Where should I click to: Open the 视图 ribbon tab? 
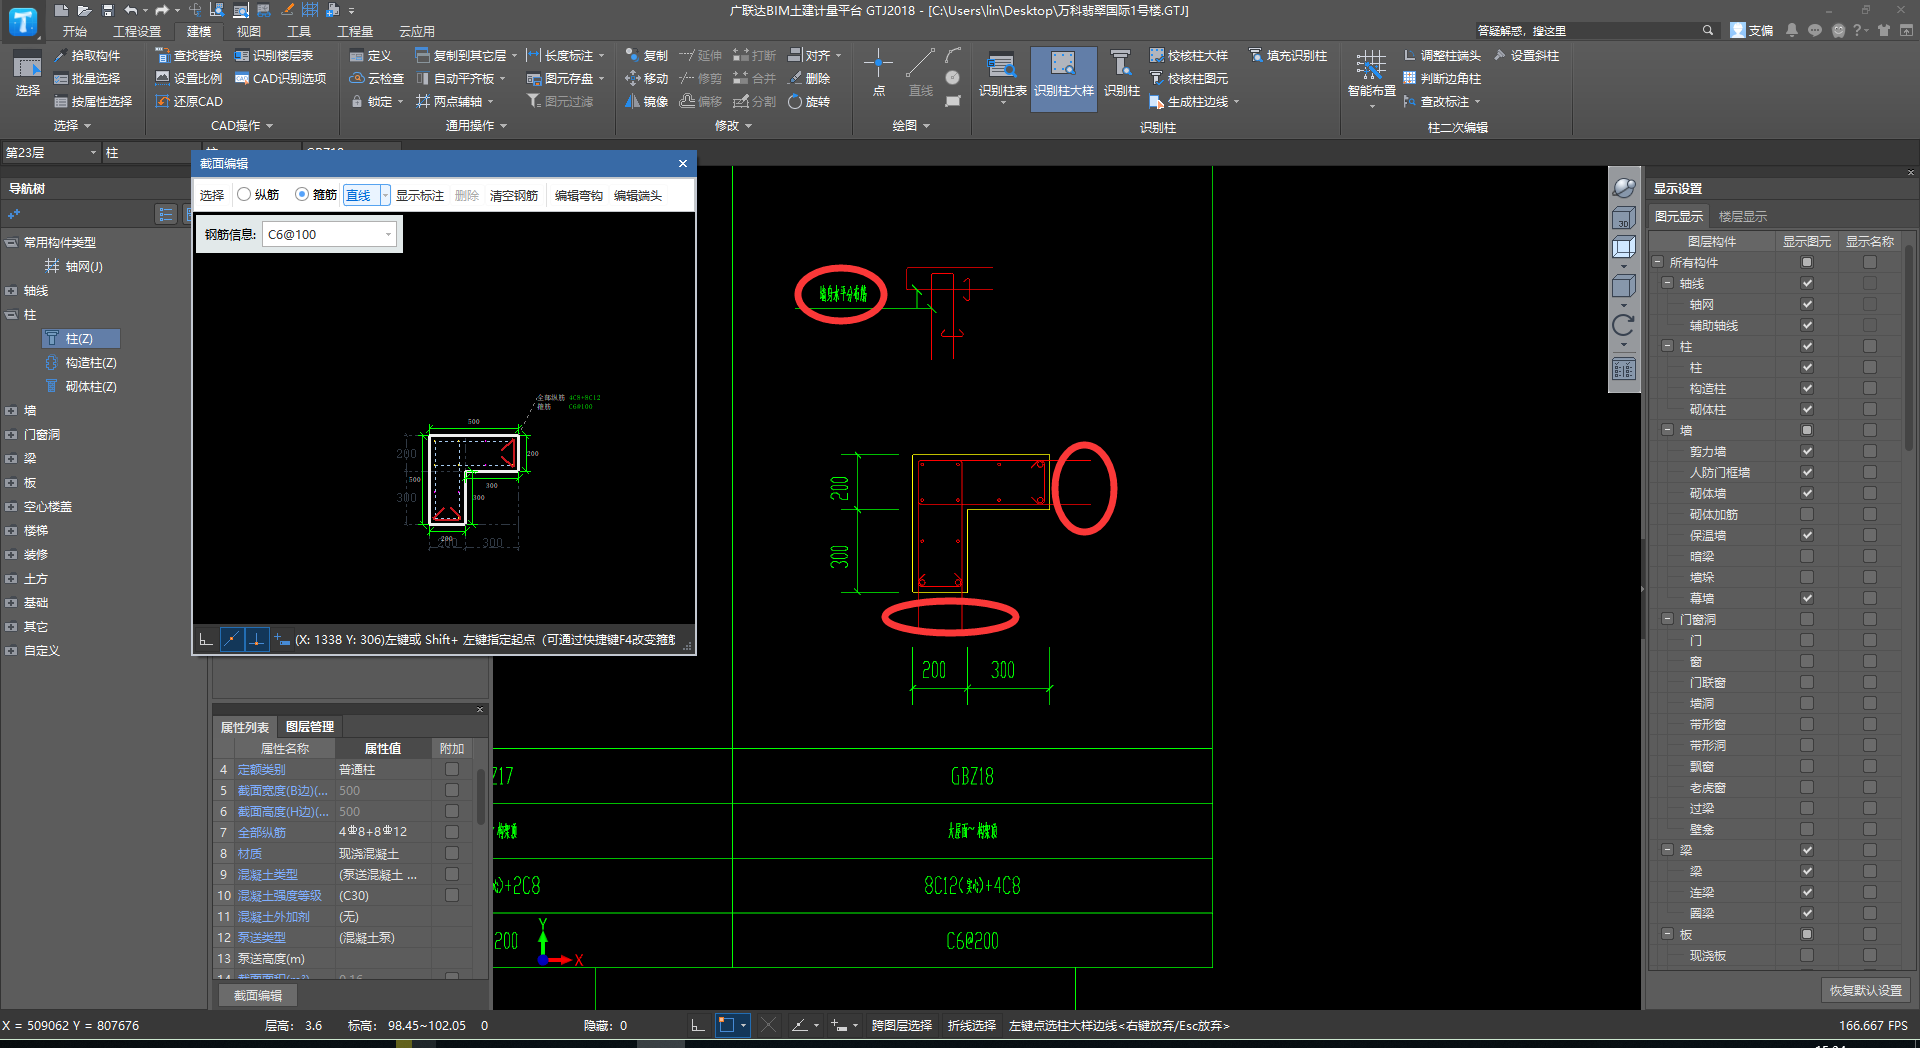coord(248,32)
